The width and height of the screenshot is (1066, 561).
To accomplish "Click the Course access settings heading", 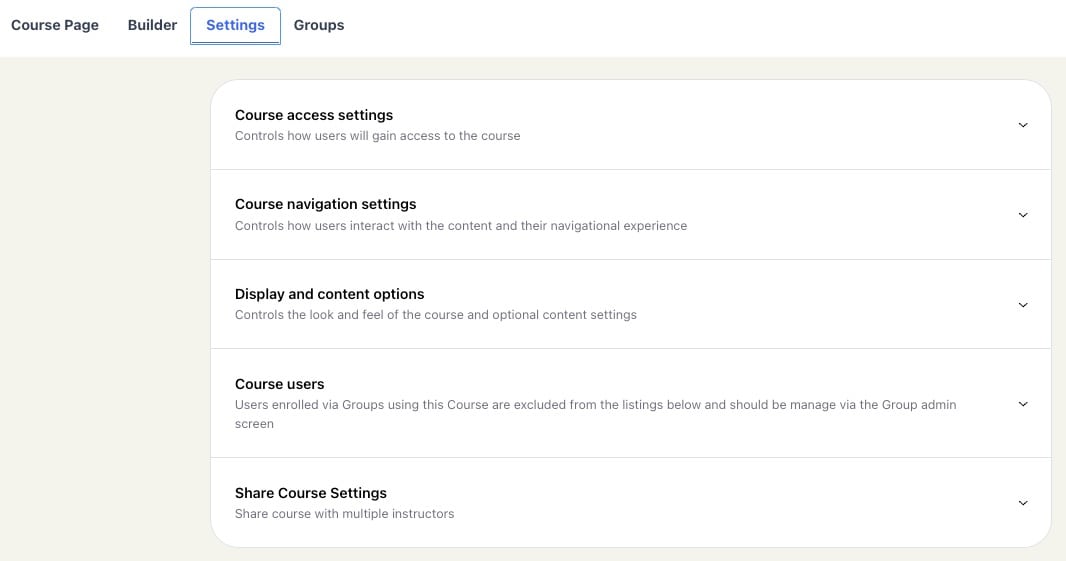I will tap(314, 115).
